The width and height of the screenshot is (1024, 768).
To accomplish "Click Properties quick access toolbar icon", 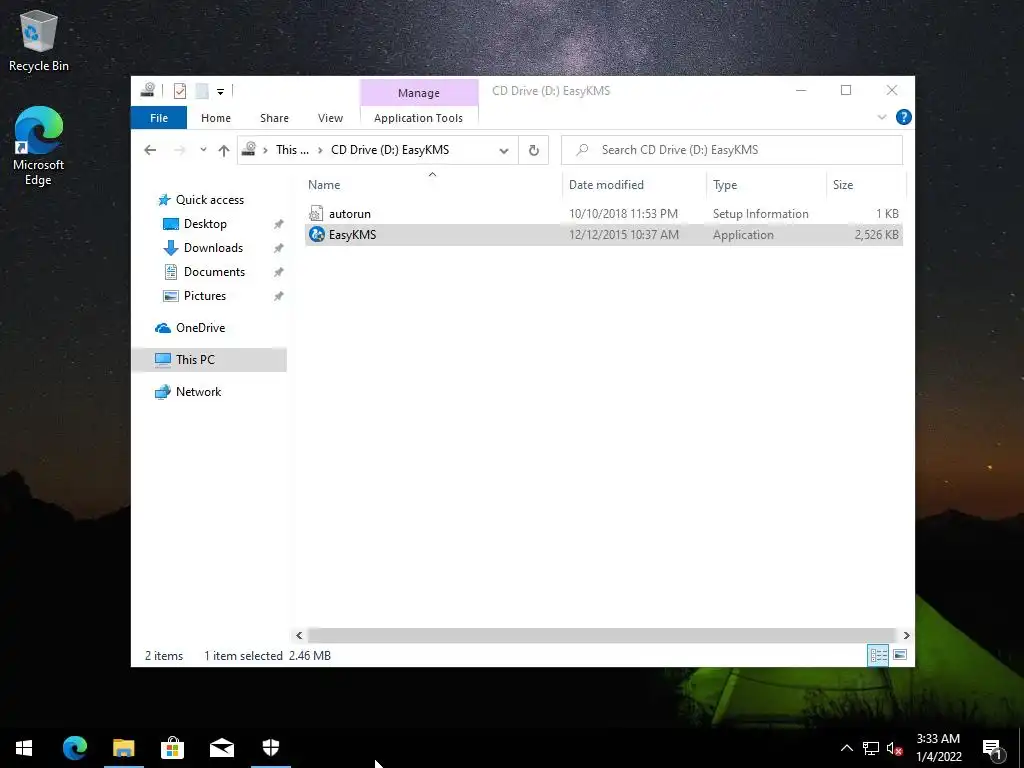I will click(x=180, y=91).
